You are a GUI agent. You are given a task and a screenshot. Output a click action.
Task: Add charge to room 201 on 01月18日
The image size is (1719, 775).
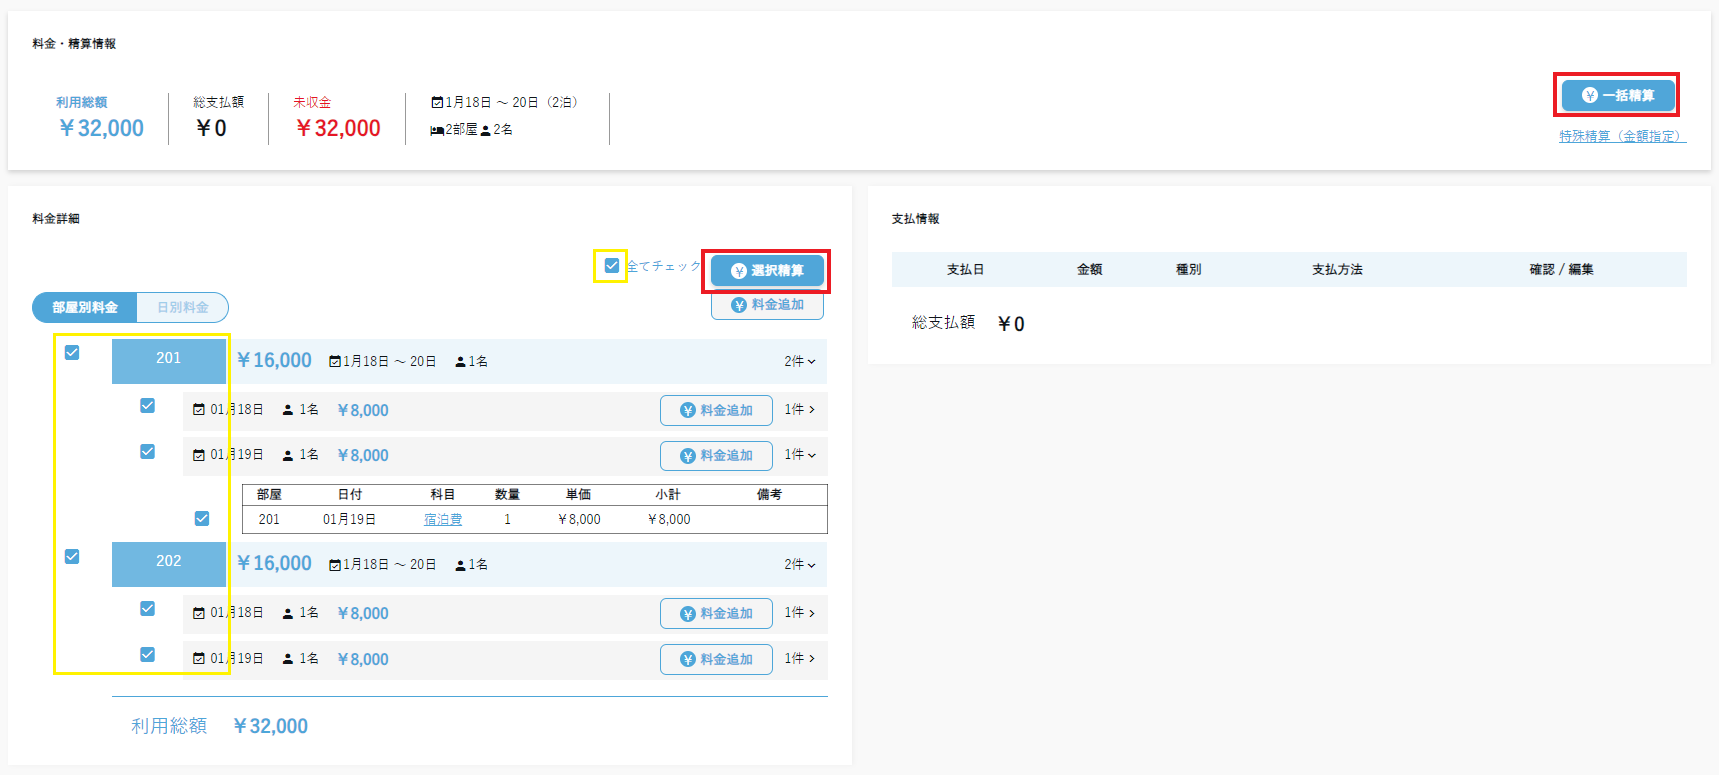(716, 410)
